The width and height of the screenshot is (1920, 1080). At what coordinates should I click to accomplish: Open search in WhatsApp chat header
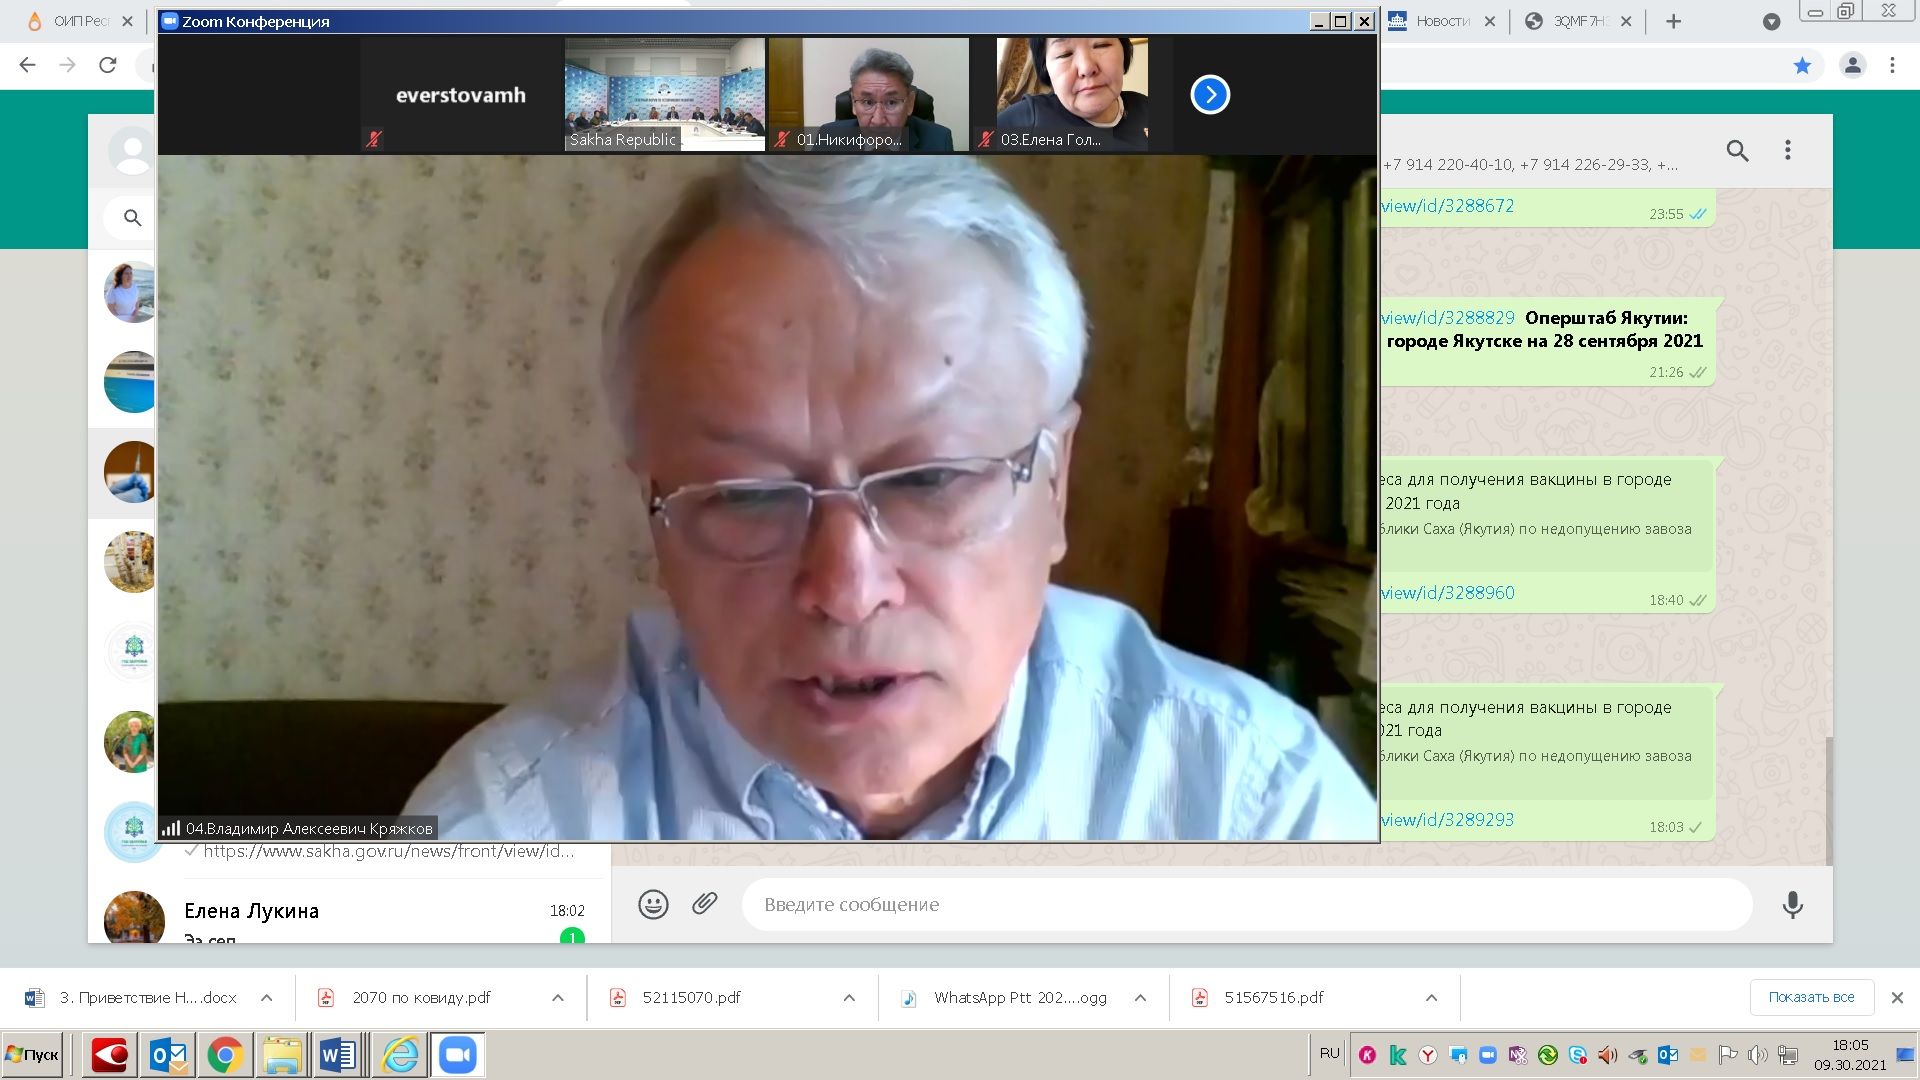point(1737,151)
